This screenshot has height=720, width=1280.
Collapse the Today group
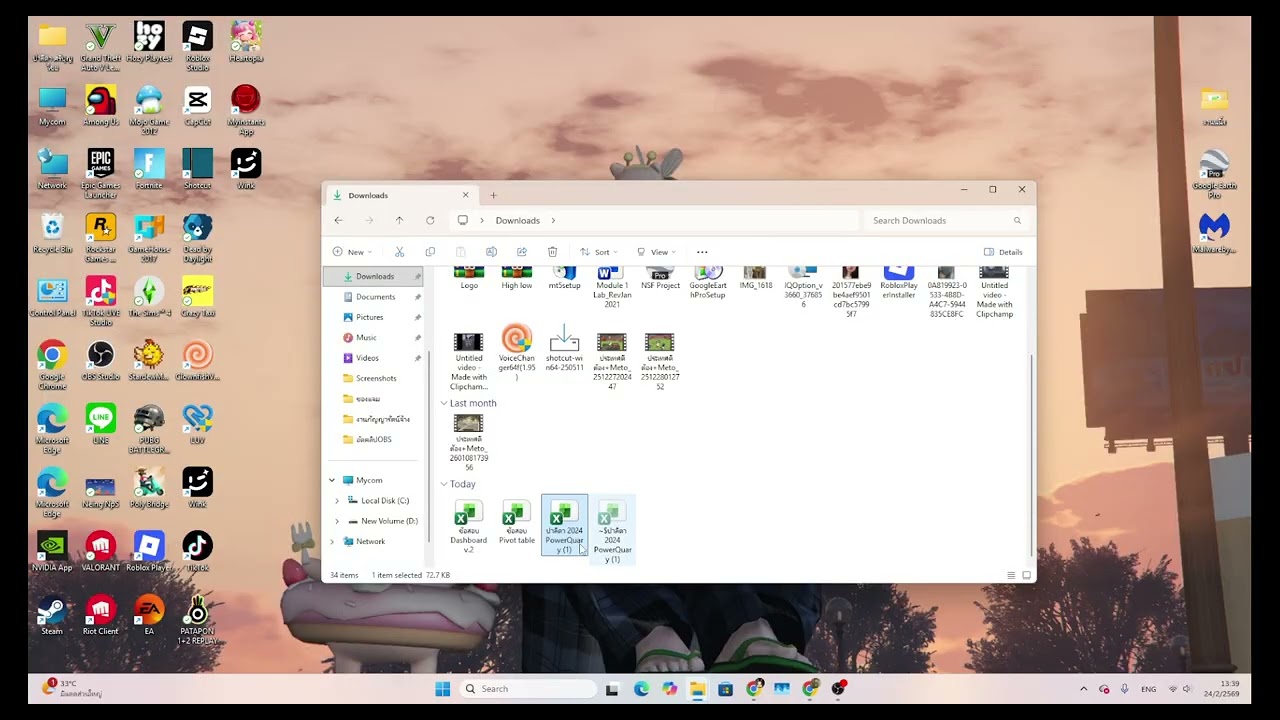pyautogui.click(x=444, y=484)
